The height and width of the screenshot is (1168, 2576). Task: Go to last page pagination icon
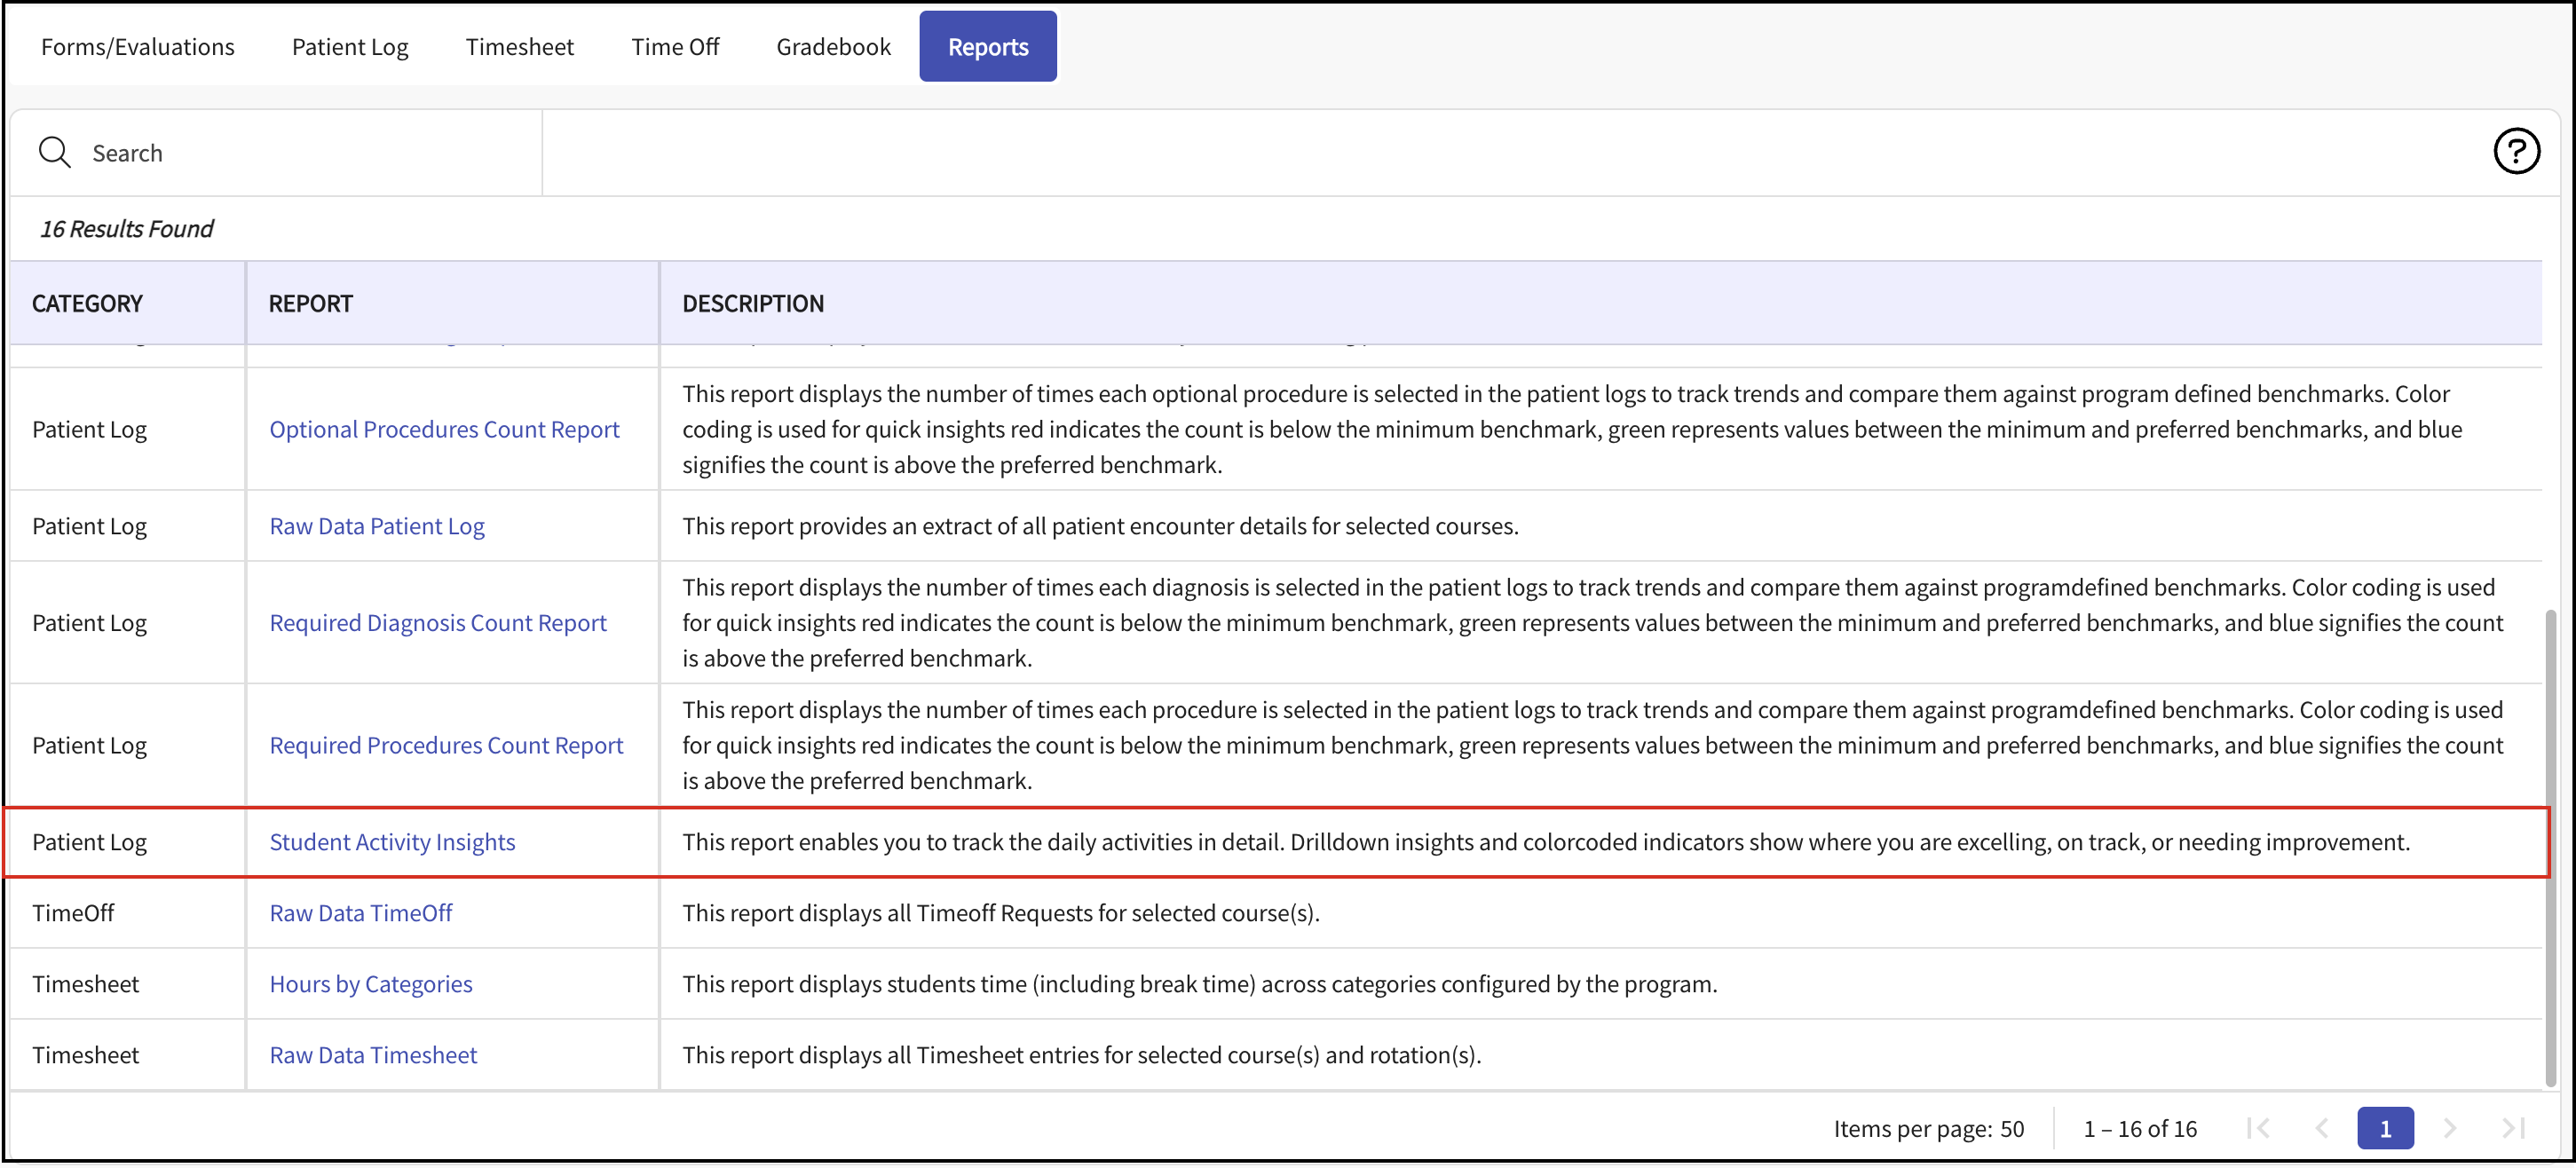pos(2513,1128)
